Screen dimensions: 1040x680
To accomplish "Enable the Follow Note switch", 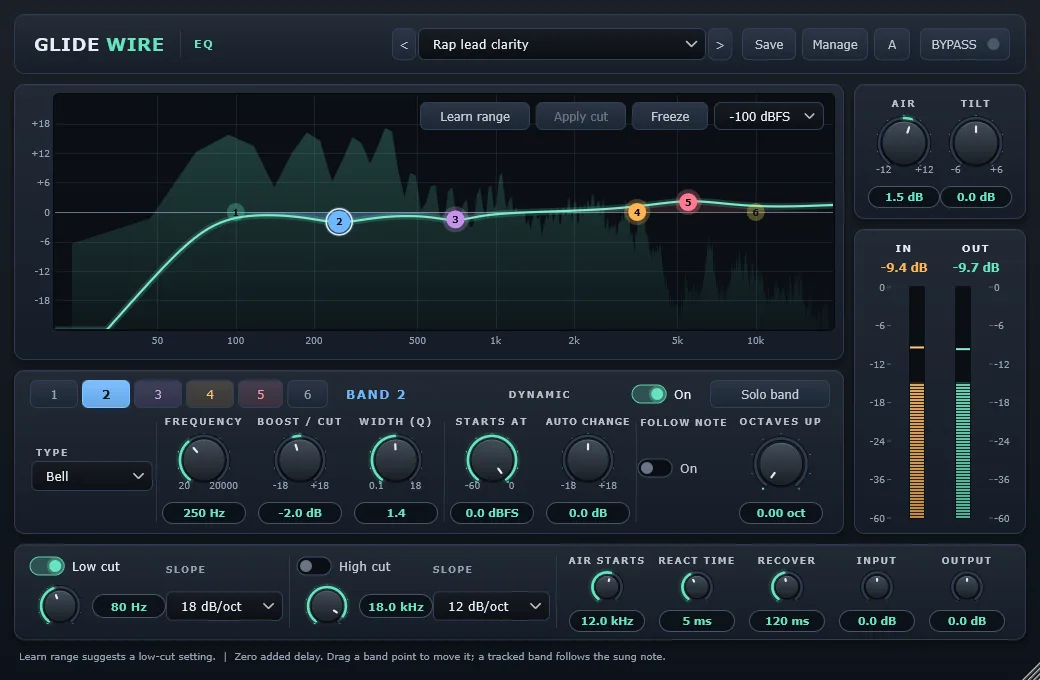I will point(655,468).
